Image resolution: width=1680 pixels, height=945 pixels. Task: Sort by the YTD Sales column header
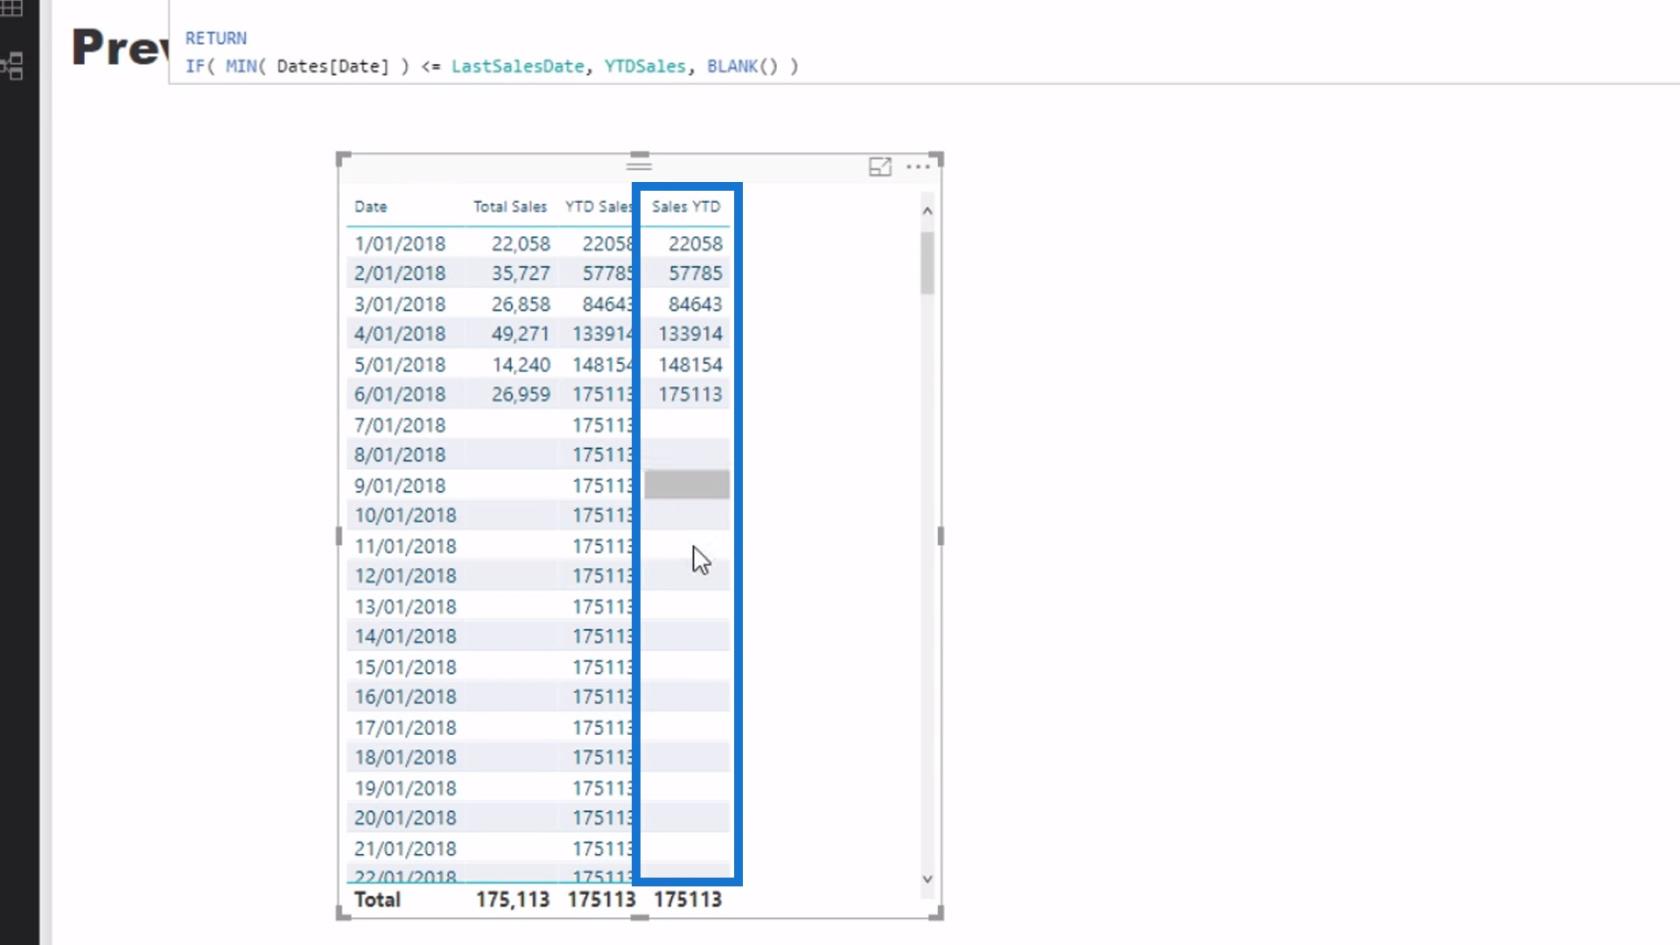(x=599, y=207)
